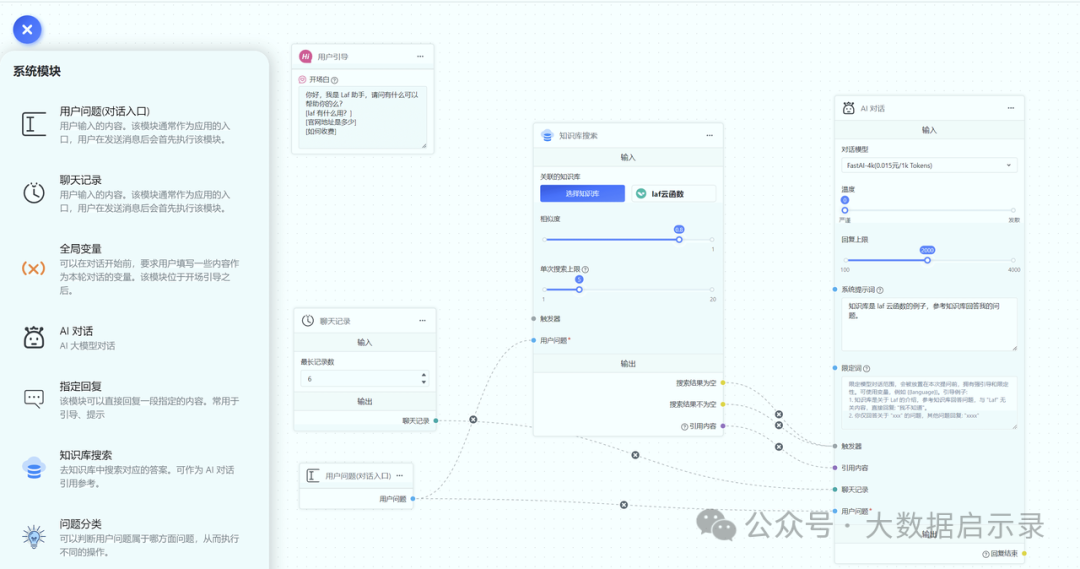This screenshot has width=1080, height=569.
Task: Click 用户问题 input handle on AI 对话
Action: 835,511
